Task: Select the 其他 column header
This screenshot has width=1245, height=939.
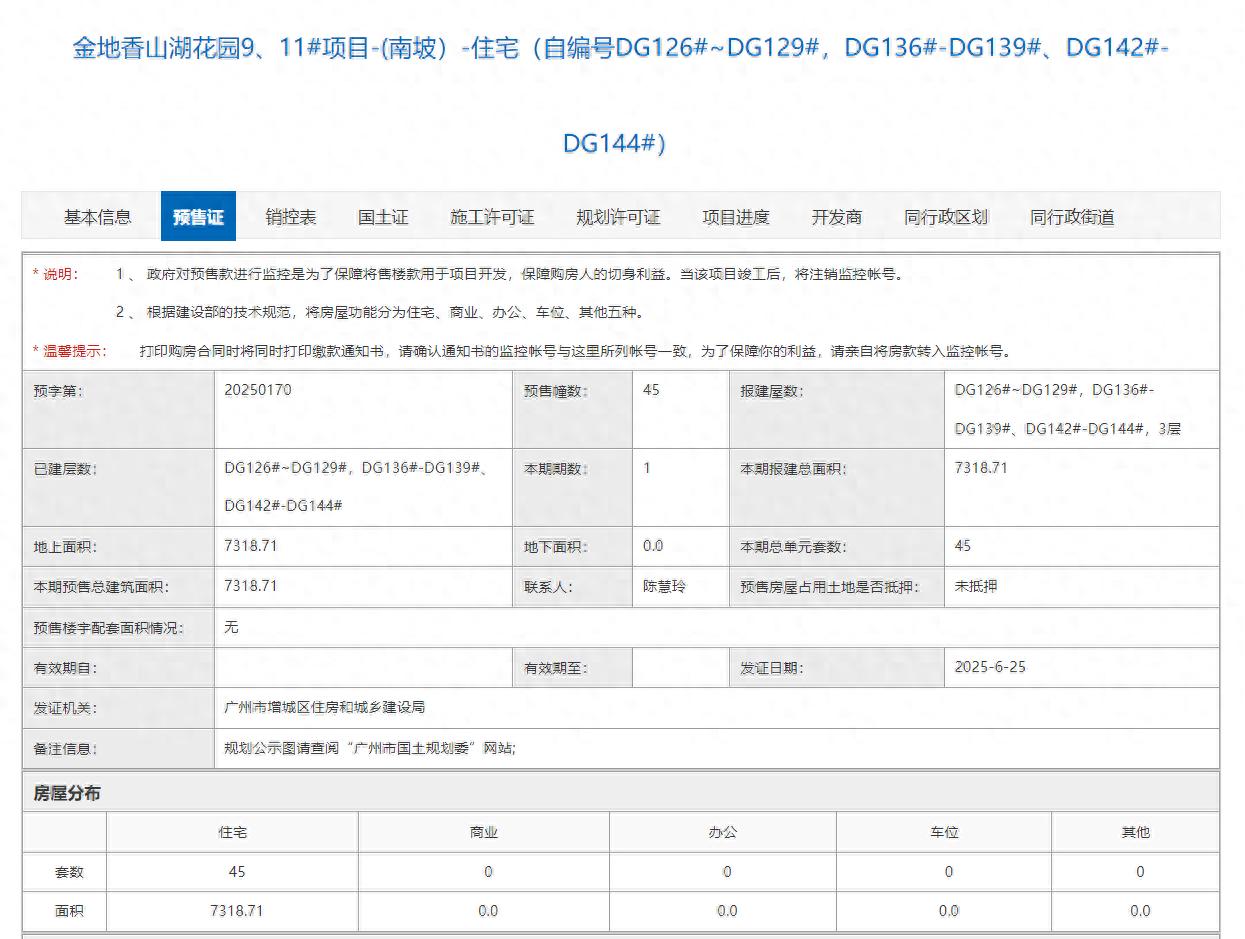Action: (1136, 832)
